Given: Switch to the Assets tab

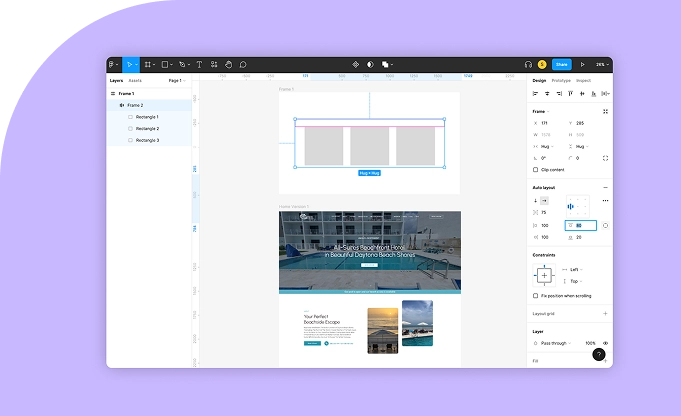Looking at the screenshot, I should point(135,80).
